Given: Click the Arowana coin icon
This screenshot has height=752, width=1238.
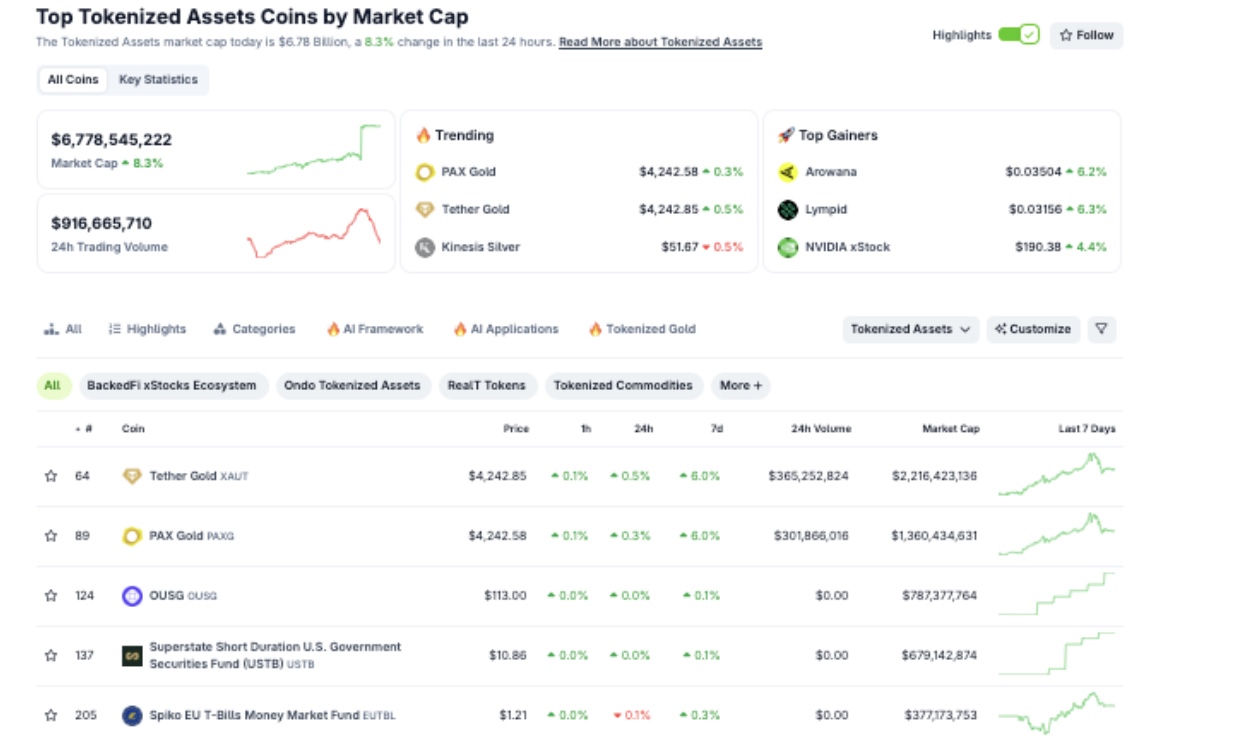Looking at the screenshot, I should click(790, 172).
